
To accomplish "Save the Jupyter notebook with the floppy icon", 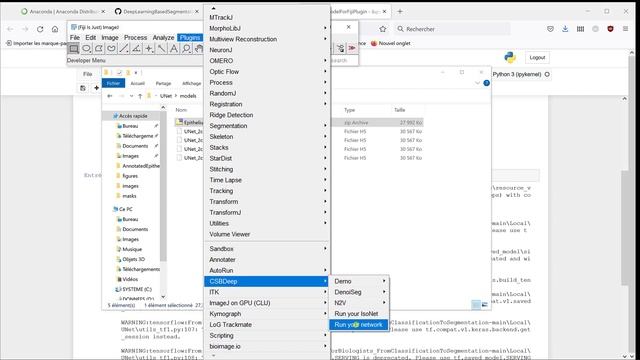I will click(83, 88).
